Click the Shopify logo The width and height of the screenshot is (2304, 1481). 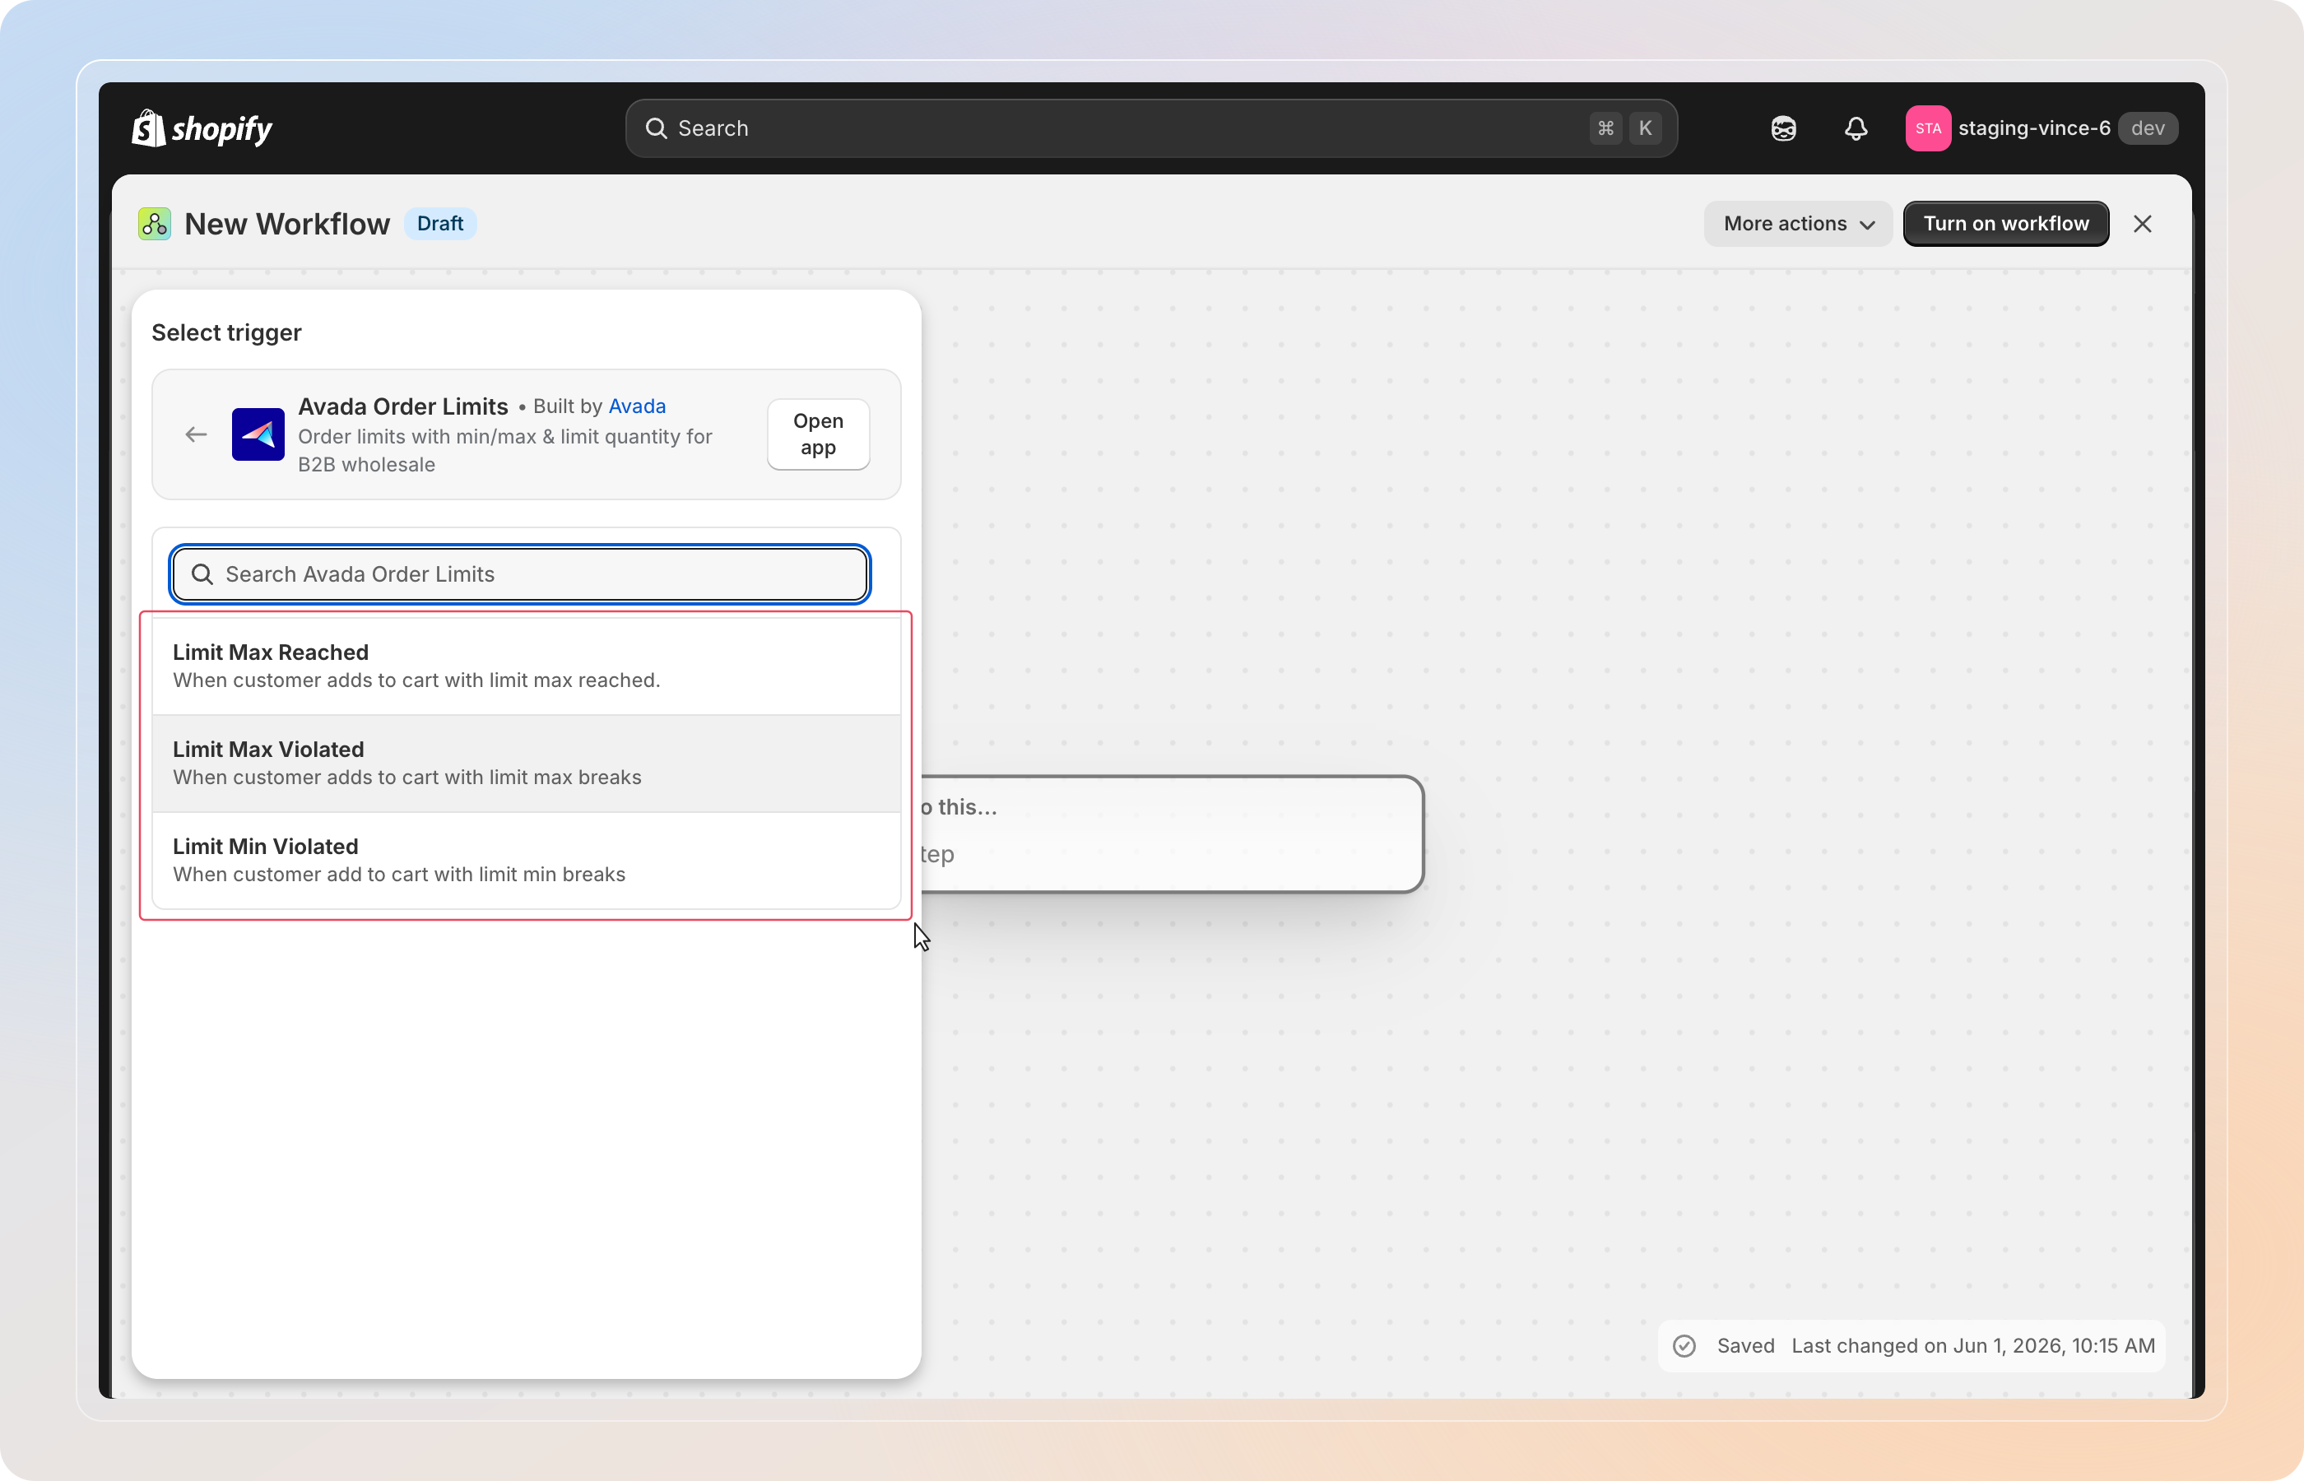pyautogui.click(x=202, y=128)
